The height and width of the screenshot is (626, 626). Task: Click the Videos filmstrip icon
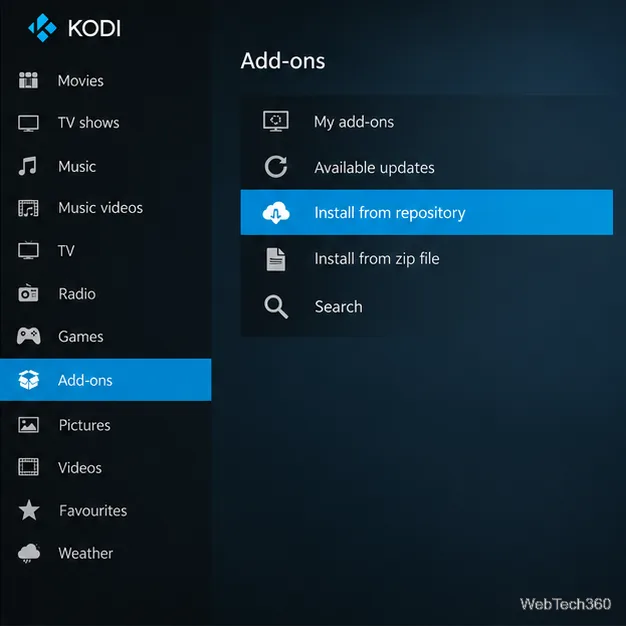(28, 467)
